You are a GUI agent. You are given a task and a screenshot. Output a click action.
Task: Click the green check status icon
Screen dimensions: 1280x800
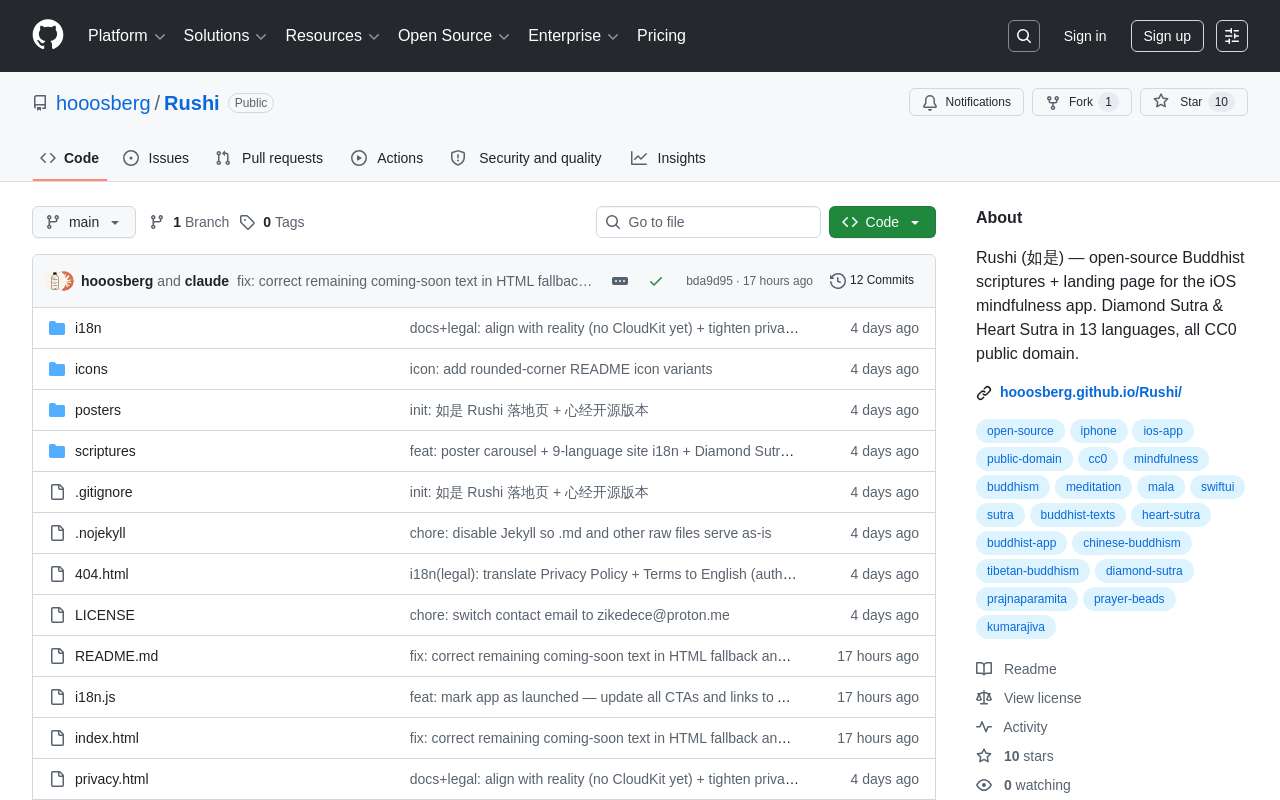pos(656,281)
